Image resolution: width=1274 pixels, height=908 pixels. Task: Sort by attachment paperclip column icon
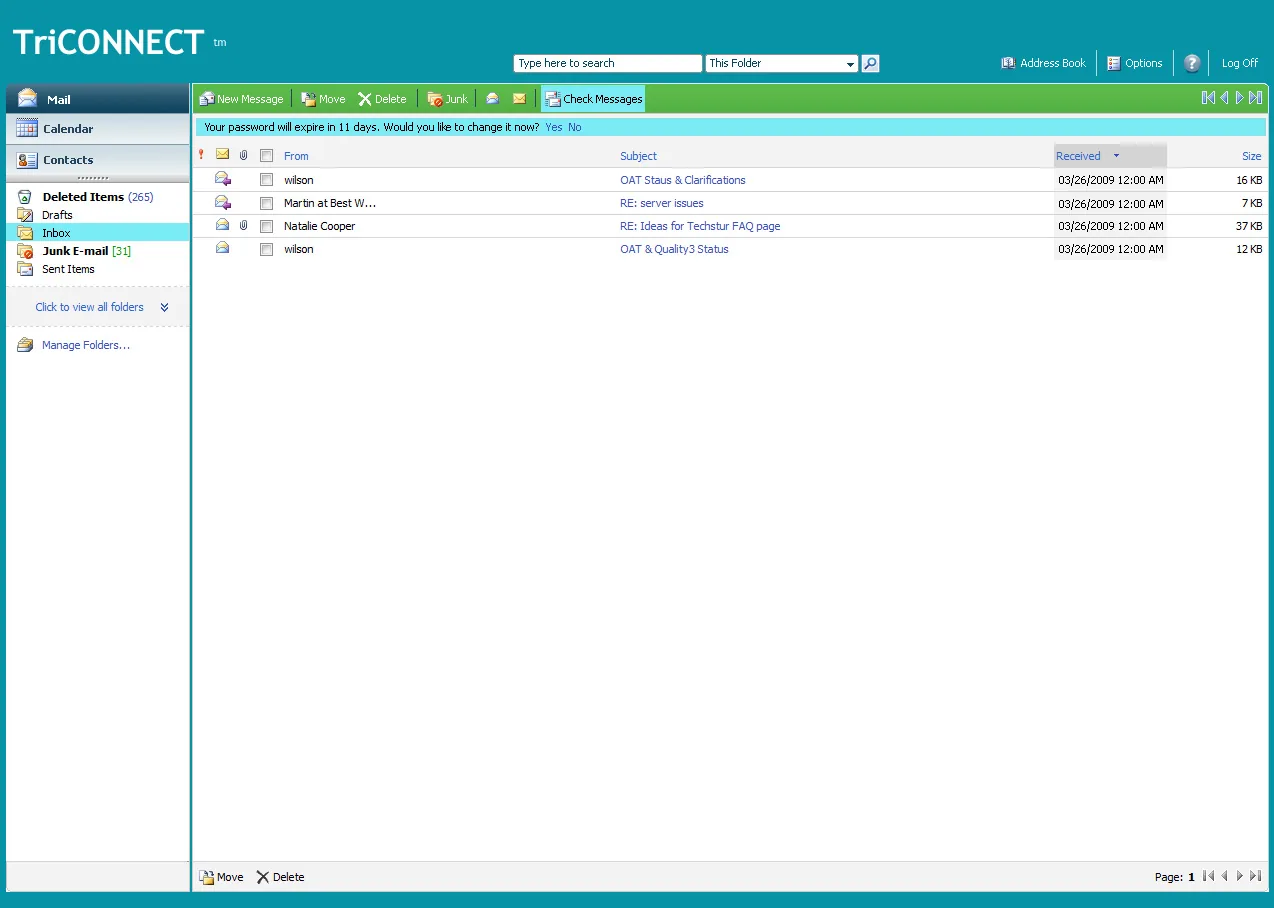tap(244, 155)
